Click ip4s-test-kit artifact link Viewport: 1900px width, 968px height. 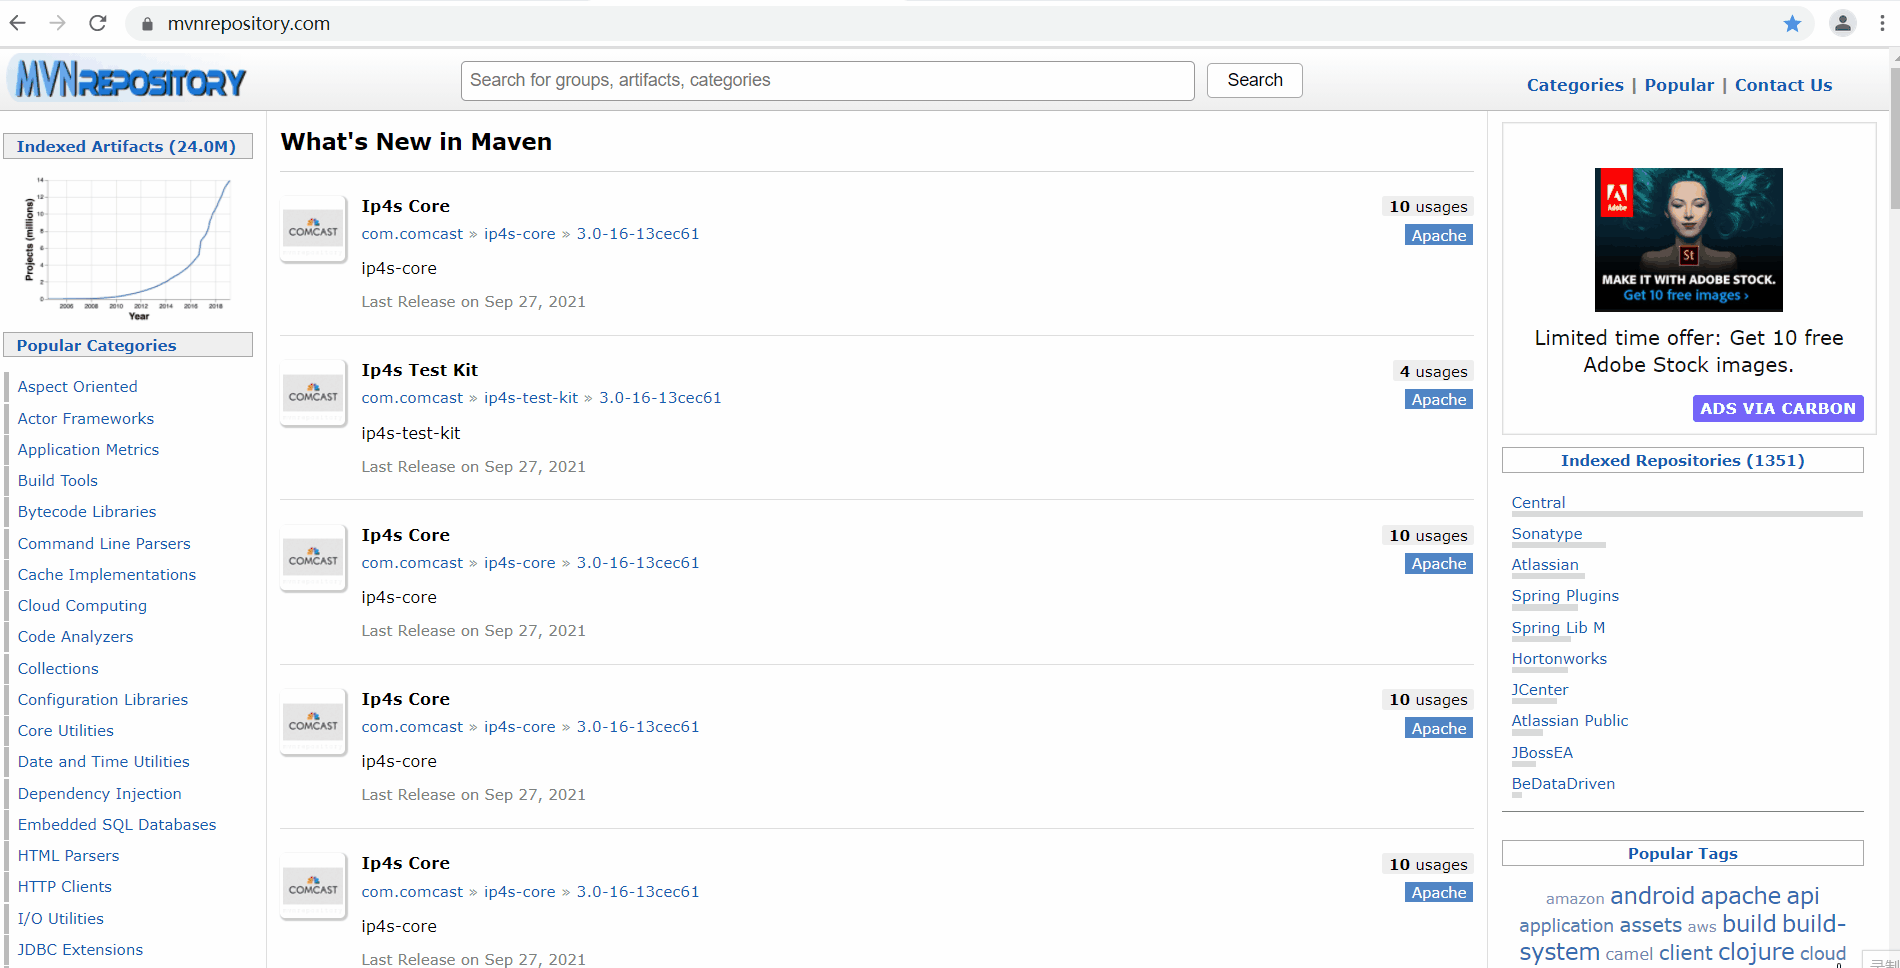[531, 398]
